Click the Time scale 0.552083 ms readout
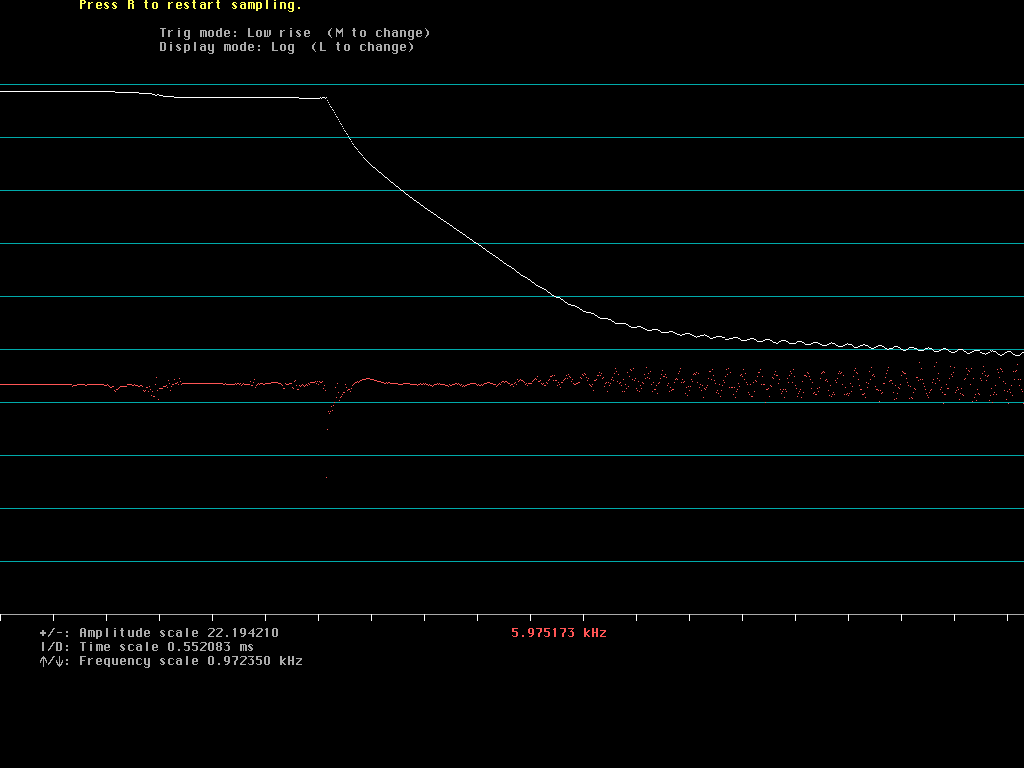 coord(147,647)
